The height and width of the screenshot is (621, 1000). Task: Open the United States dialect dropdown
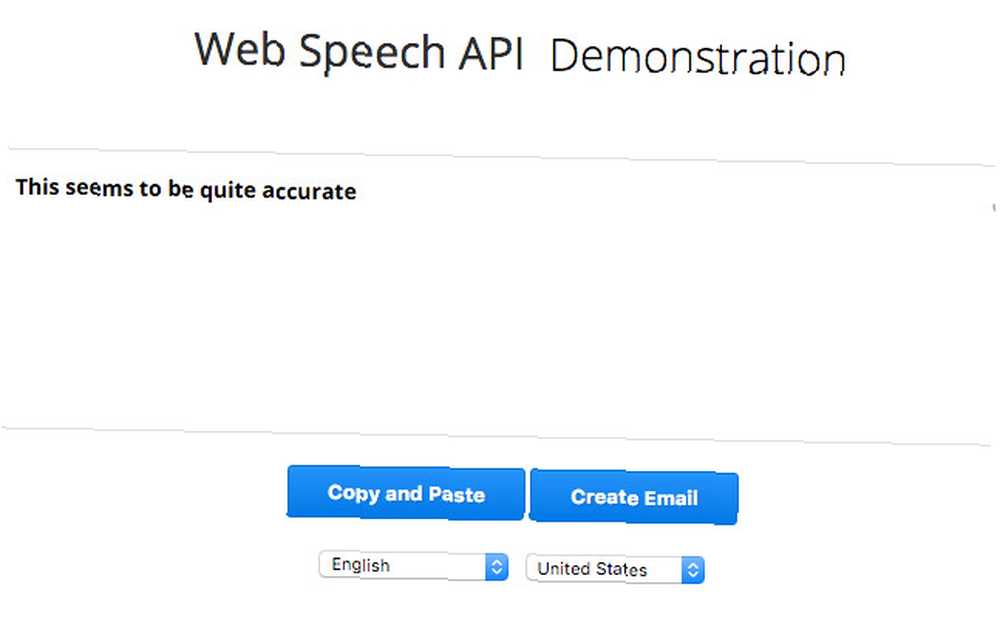tap(615, 569)
